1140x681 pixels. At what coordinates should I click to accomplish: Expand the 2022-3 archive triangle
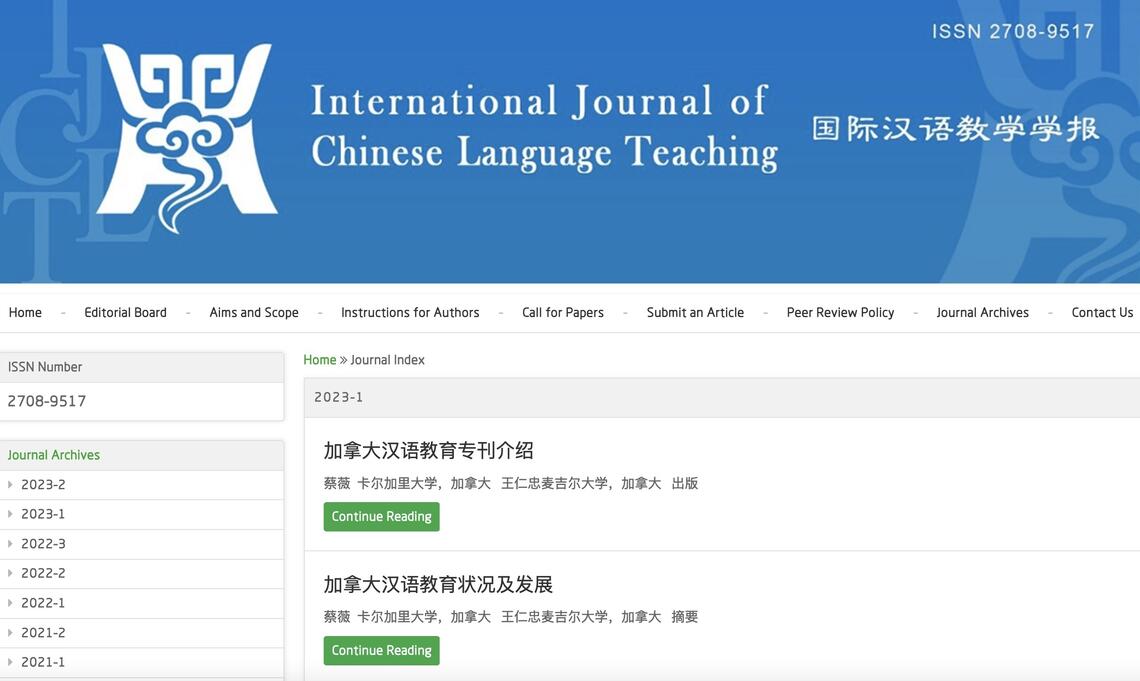click(10, 544)
